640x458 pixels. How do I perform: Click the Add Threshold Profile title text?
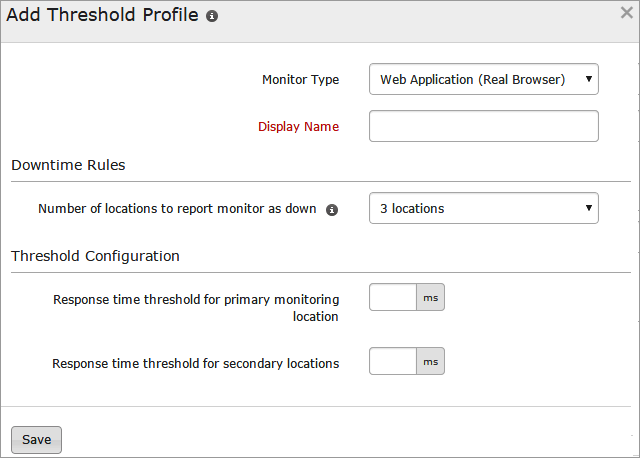coord(102,17)
